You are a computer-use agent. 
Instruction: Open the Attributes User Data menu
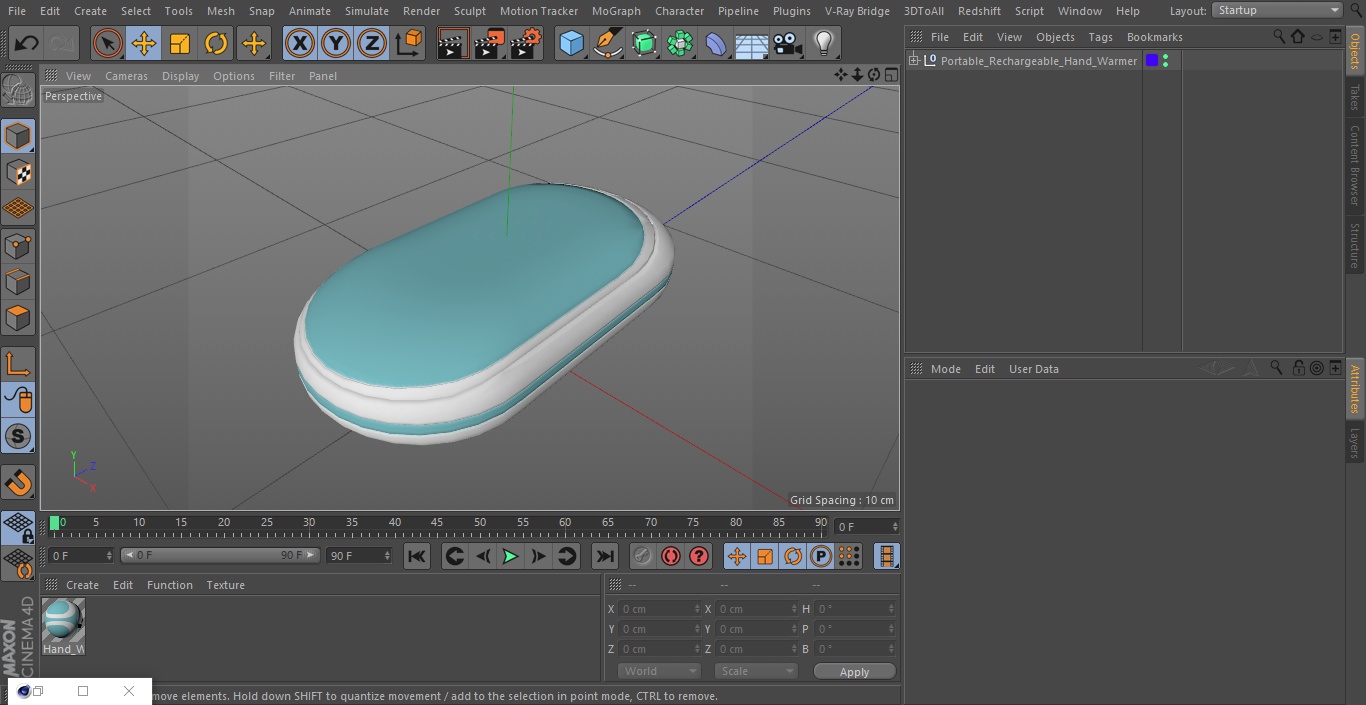pyautogui.click(x=1033, y=369)
